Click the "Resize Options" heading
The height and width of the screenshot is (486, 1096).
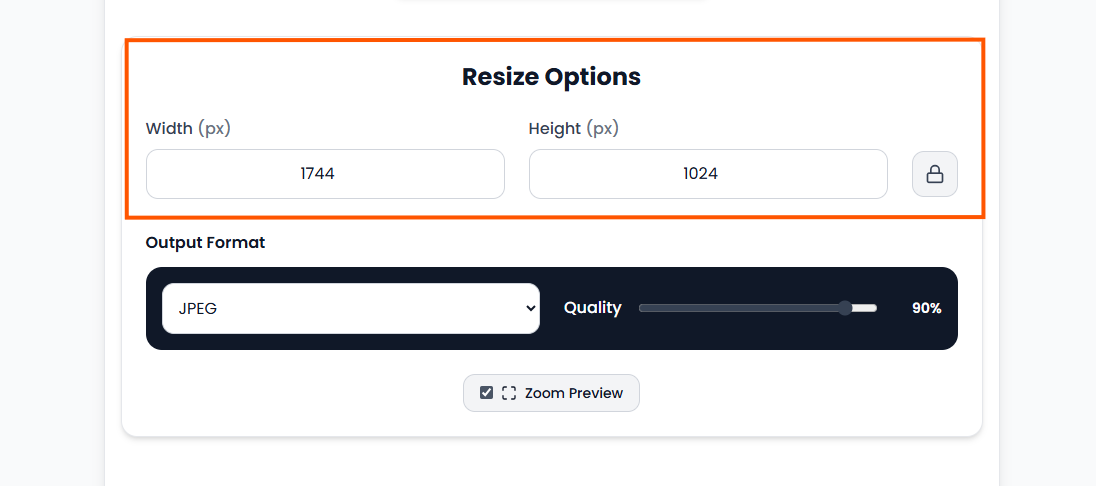pos(551,77)
